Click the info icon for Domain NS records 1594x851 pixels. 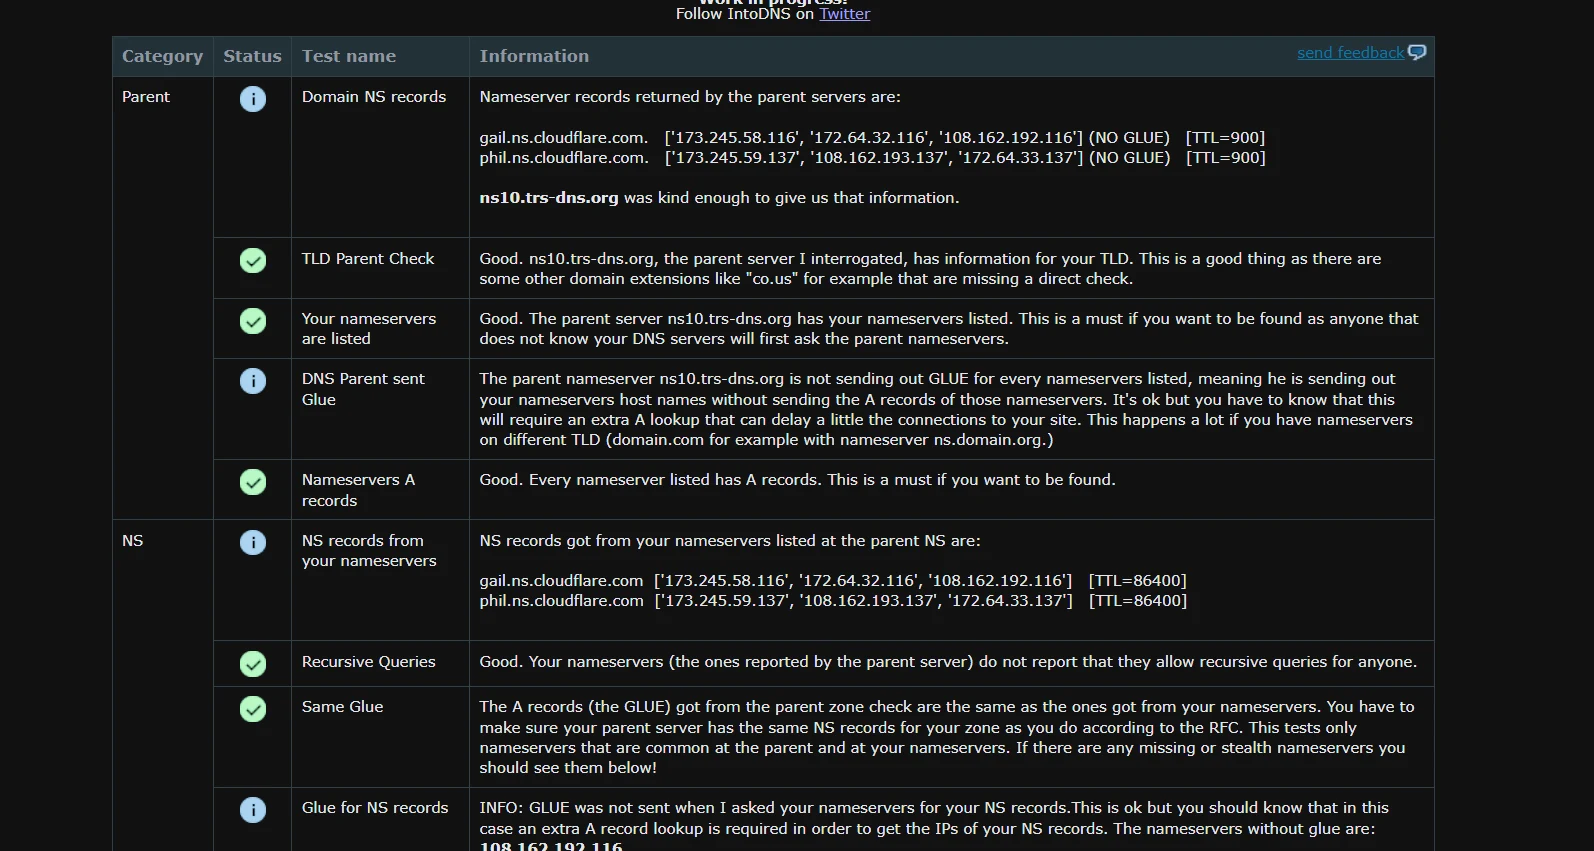click(253, 99)
